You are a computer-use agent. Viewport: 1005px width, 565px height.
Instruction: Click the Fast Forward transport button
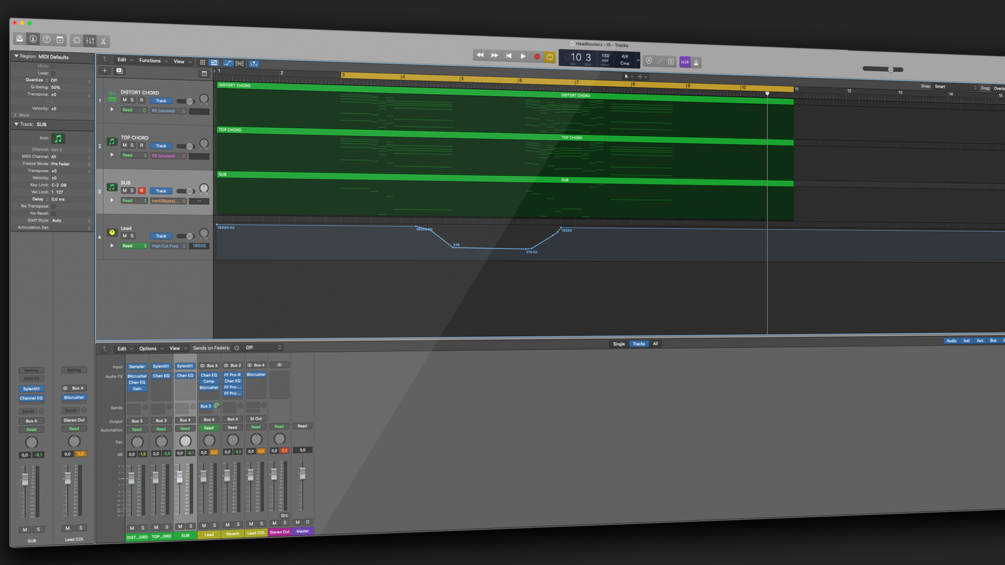[494, 56]
